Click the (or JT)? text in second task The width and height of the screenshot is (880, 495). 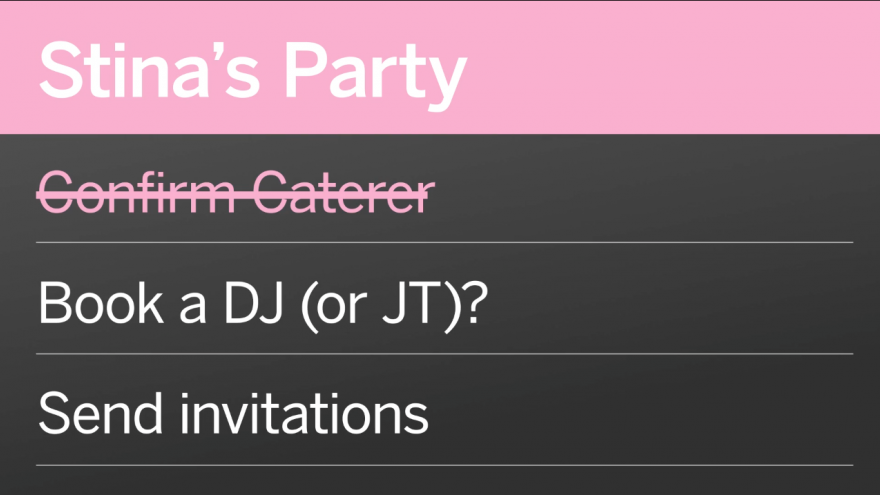pyautogui.click(x=394, y=305)
